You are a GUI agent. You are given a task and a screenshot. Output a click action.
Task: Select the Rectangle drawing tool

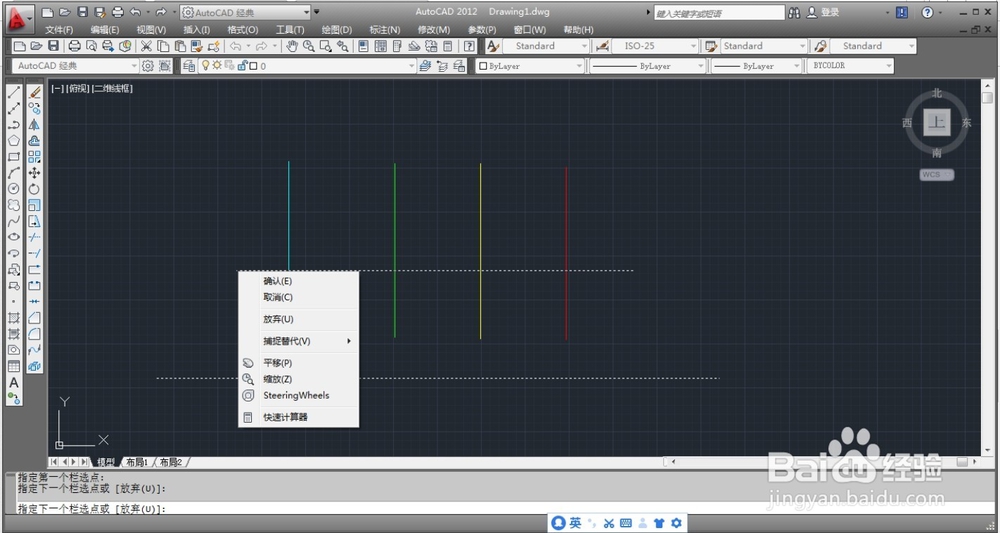(x=14, y=156)
